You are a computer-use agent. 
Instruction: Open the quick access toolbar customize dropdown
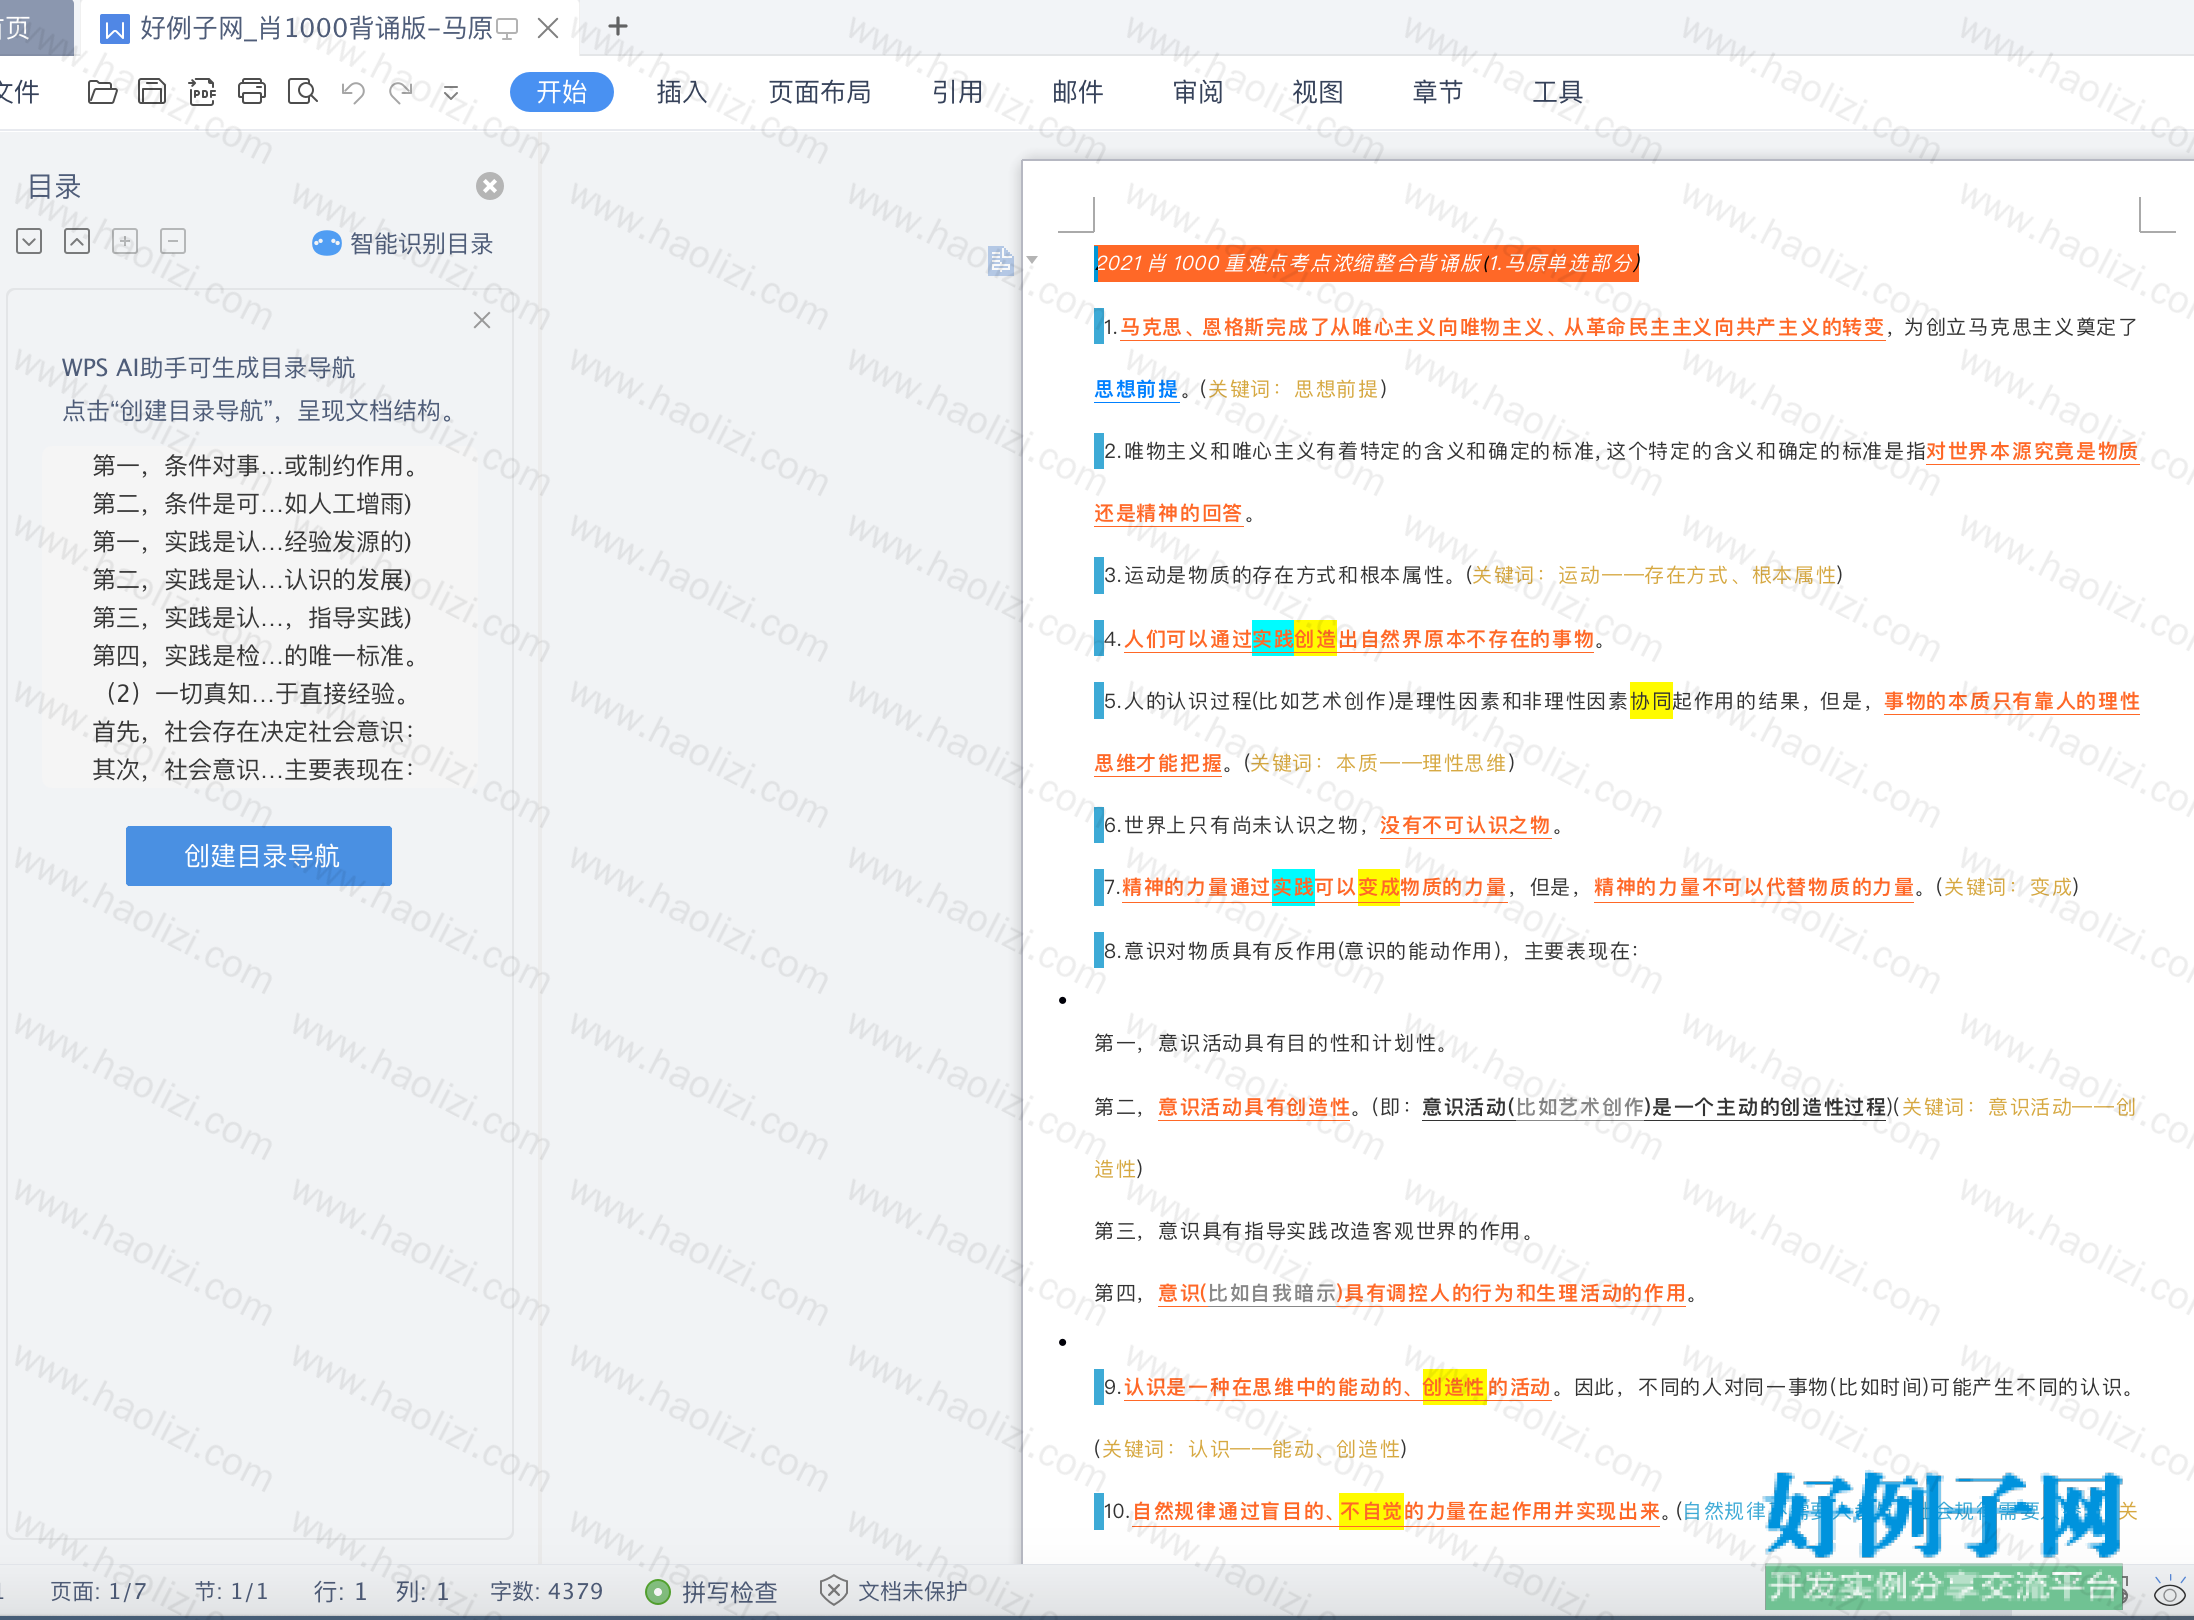tap(451, 93)
